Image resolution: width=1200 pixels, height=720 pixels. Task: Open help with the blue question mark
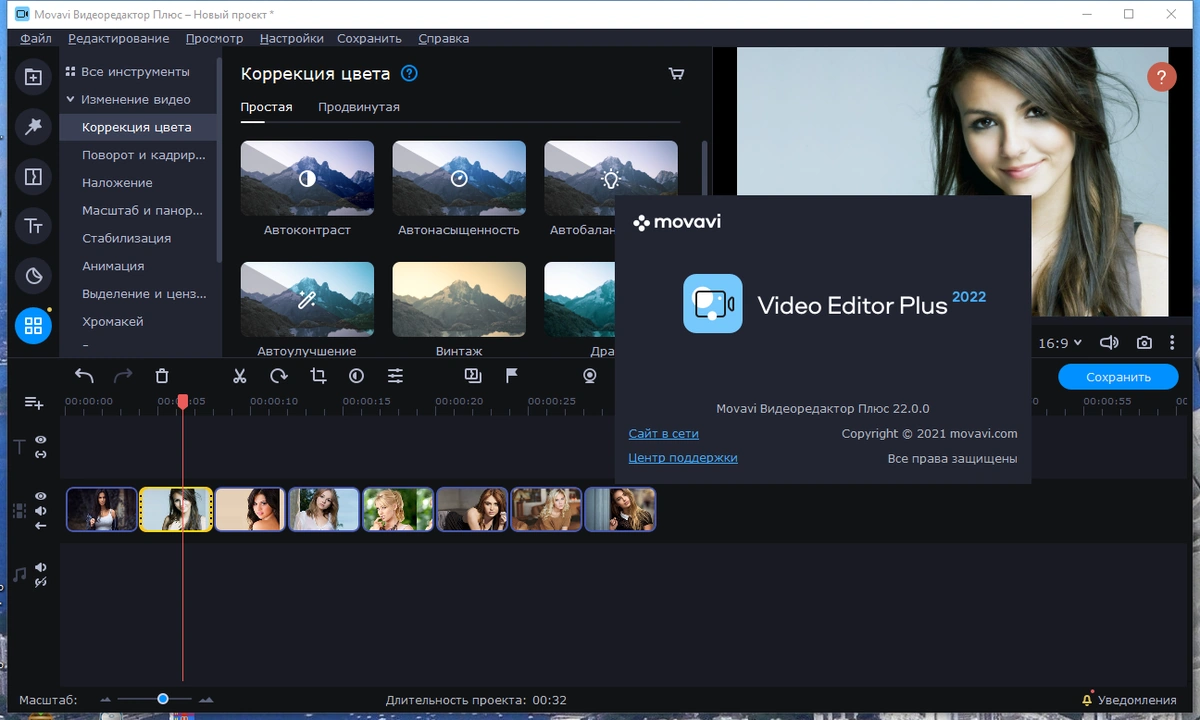[409, 74]
